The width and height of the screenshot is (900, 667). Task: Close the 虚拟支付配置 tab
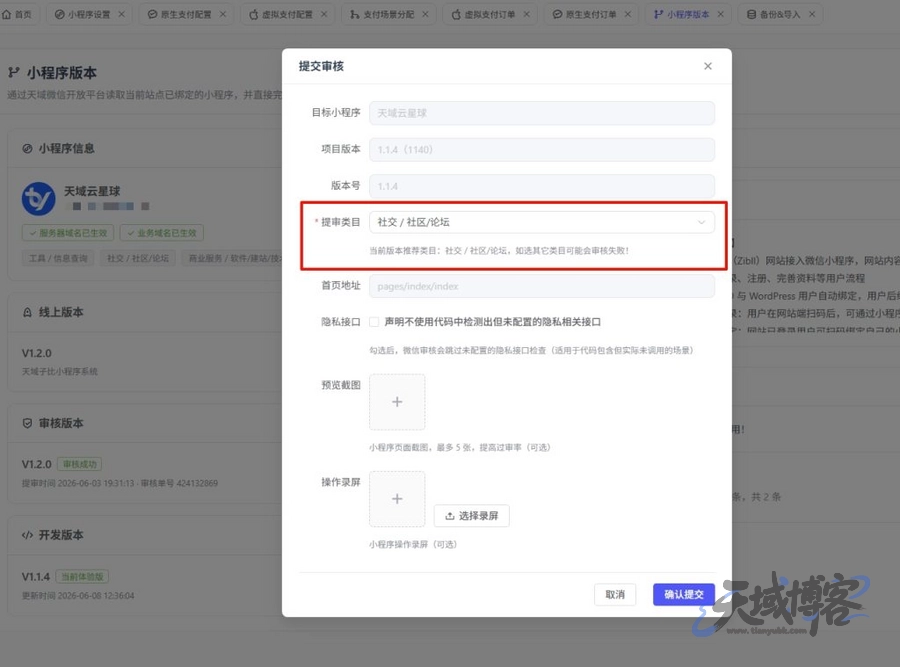(x=324, y=14)
